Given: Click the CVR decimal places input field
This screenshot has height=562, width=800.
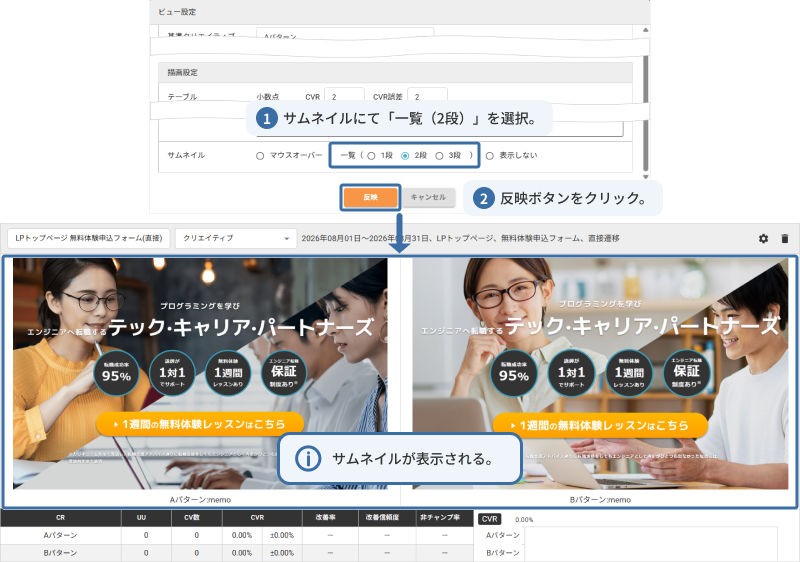Looking at the screenshot, I should [344, 95].
